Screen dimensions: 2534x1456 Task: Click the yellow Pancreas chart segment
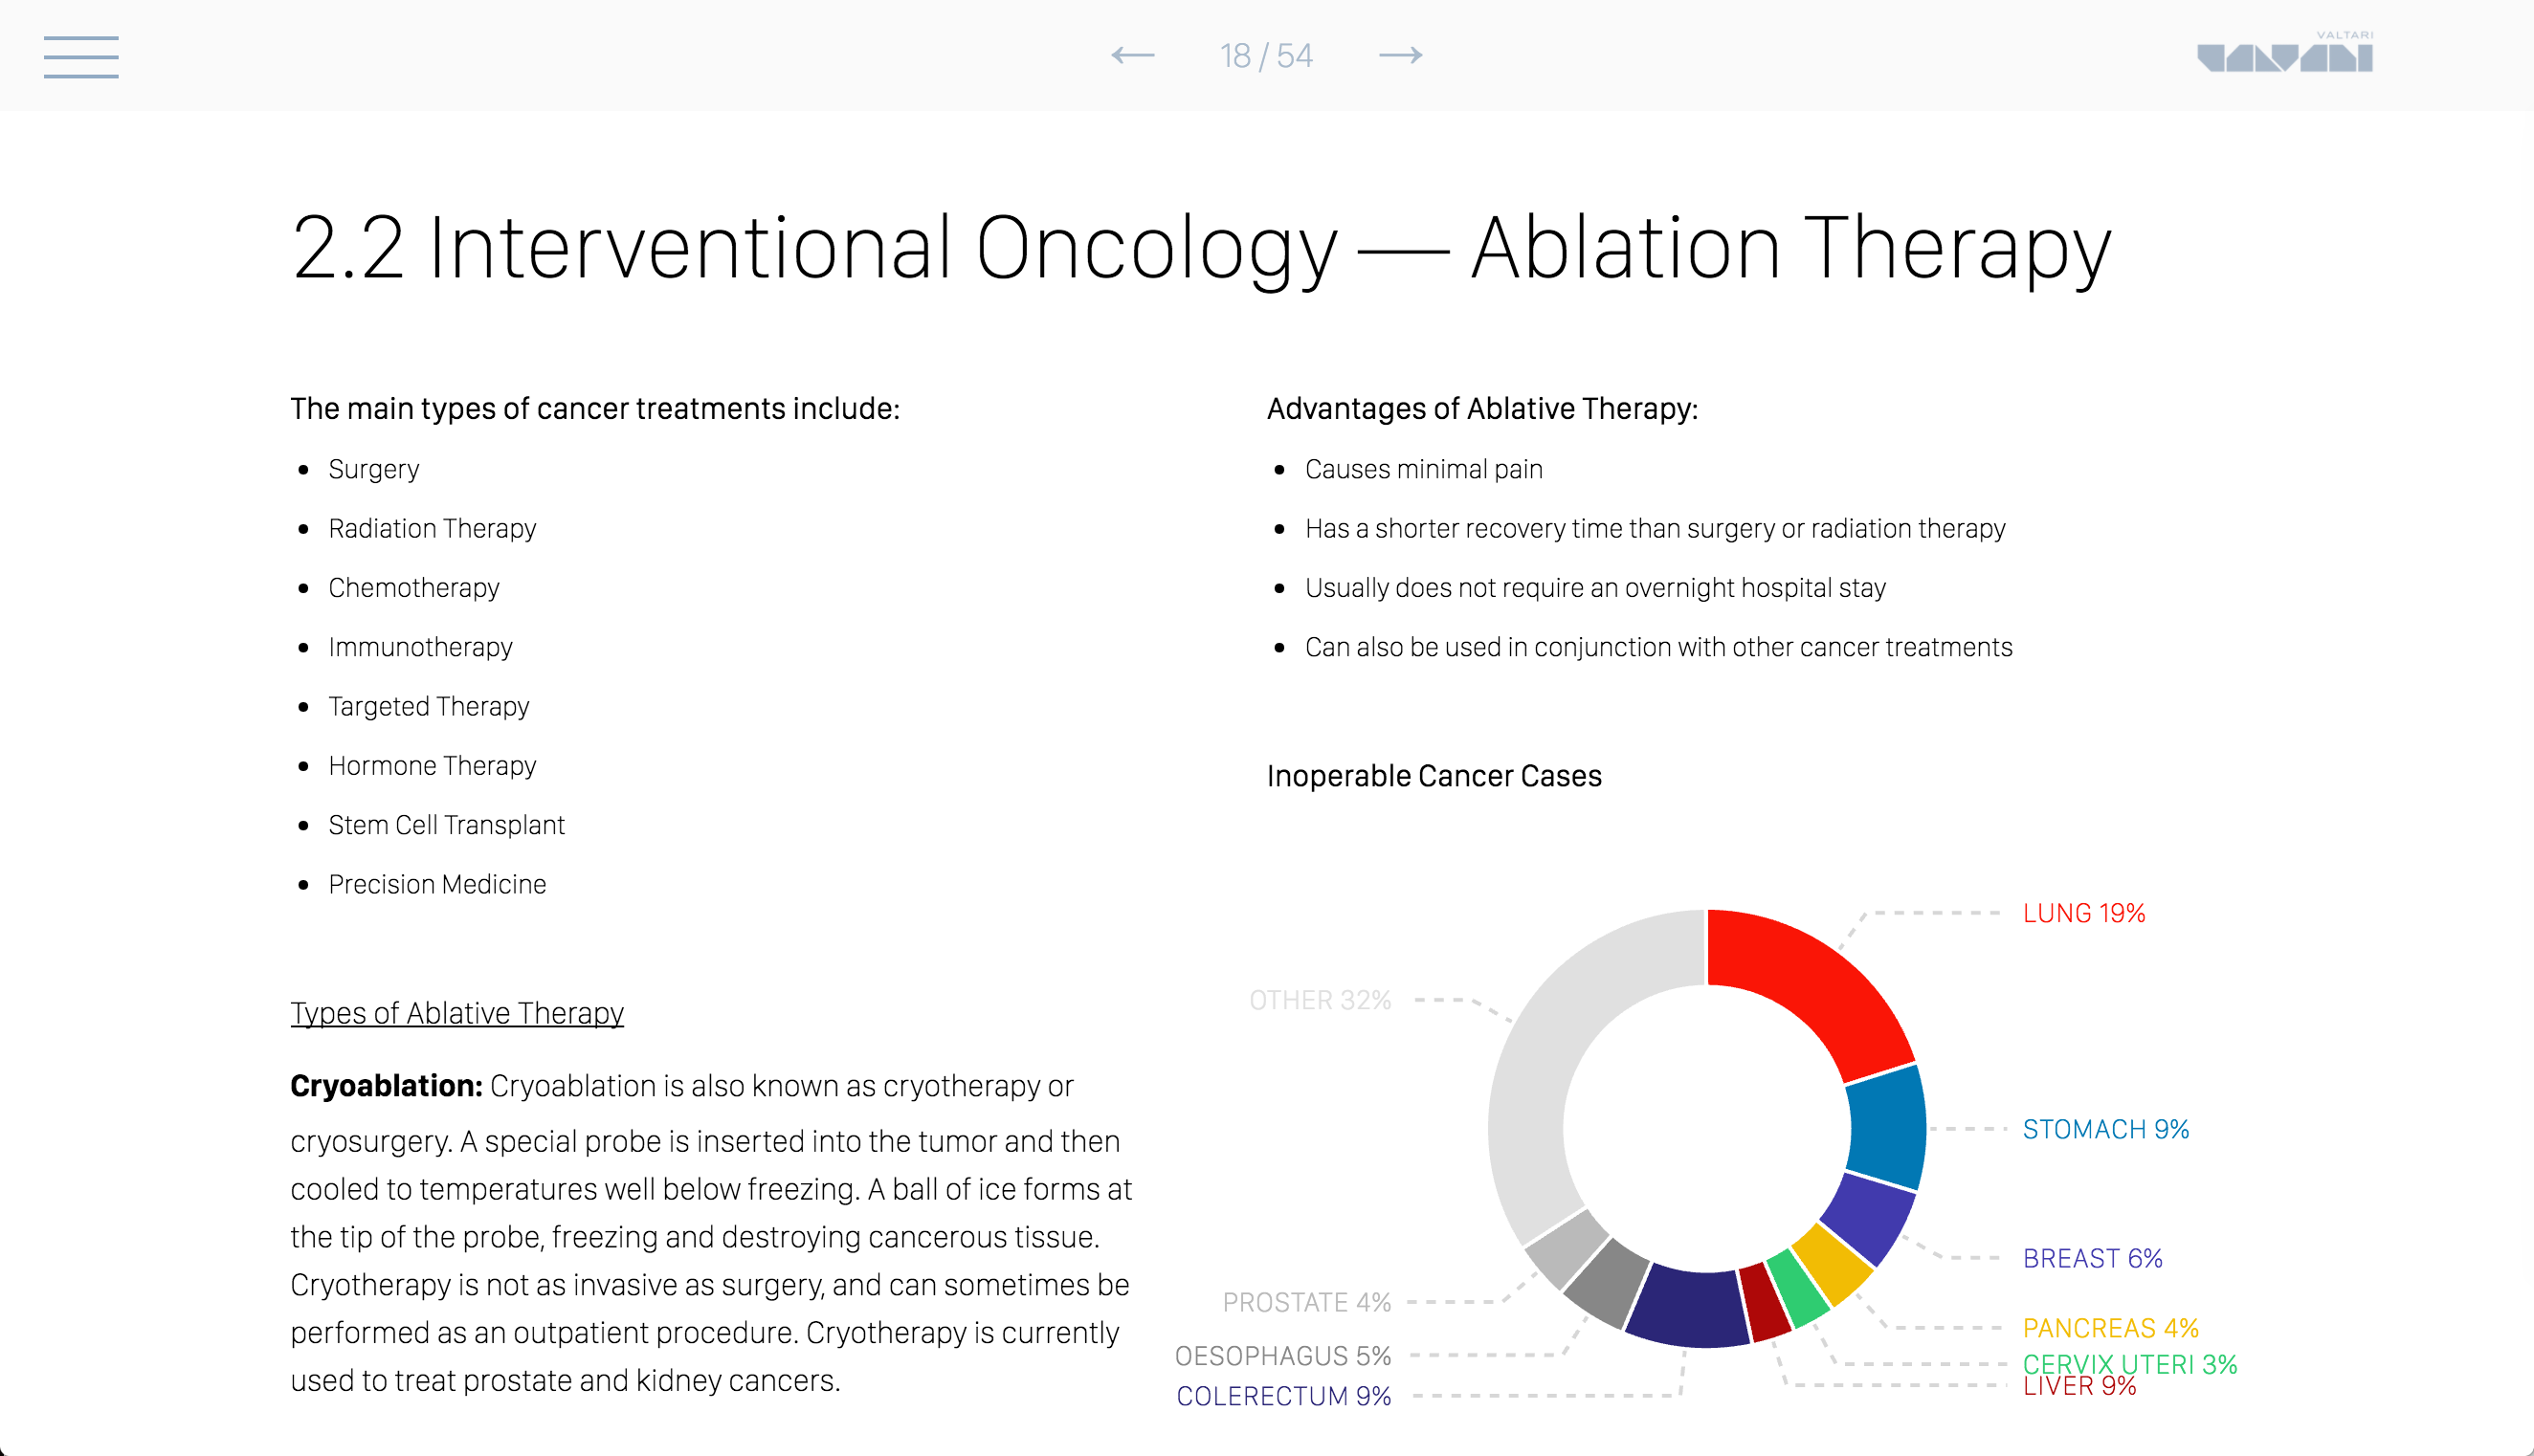tap(1832, 1263)
